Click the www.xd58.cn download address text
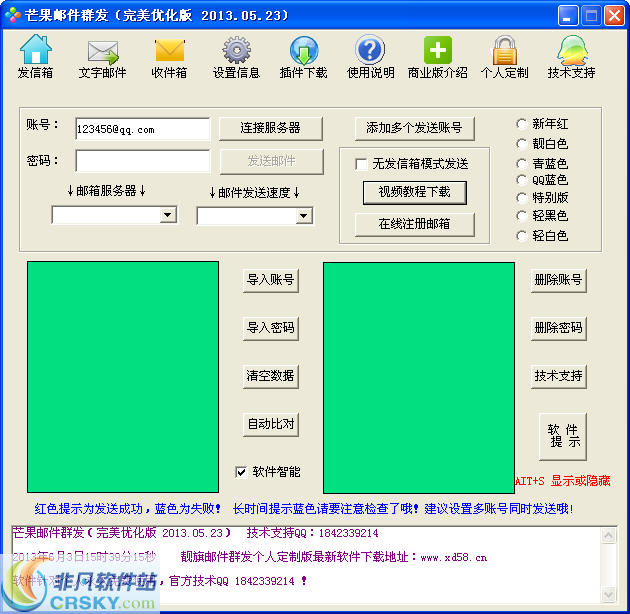The image size is (630, 614). [x=454, y=558]
